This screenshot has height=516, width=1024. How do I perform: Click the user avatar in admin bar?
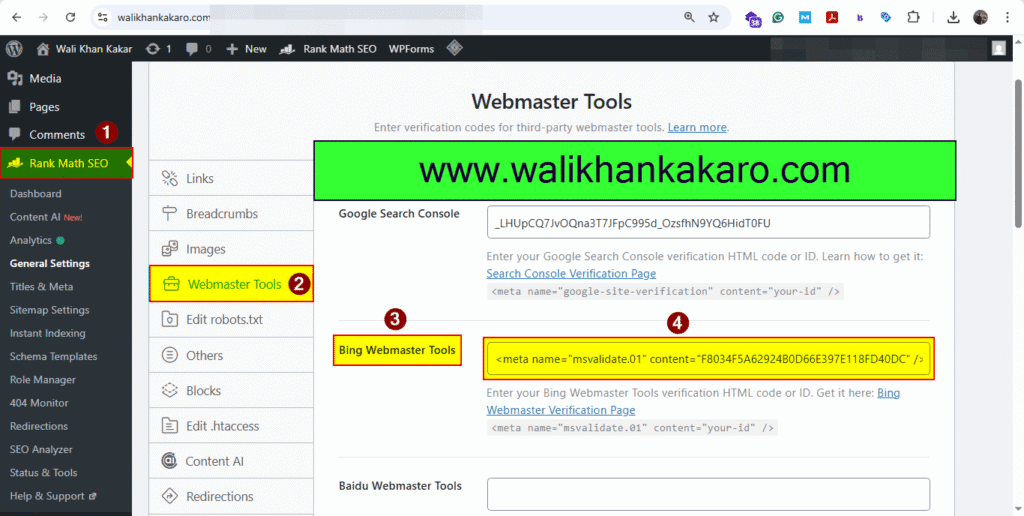[999, 48]
